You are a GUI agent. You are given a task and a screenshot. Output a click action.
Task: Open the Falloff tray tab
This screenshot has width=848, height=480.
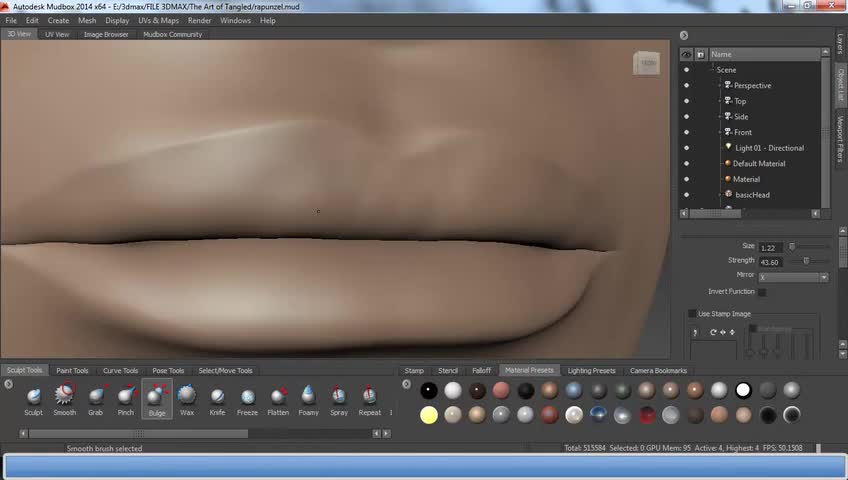(481, 370)
